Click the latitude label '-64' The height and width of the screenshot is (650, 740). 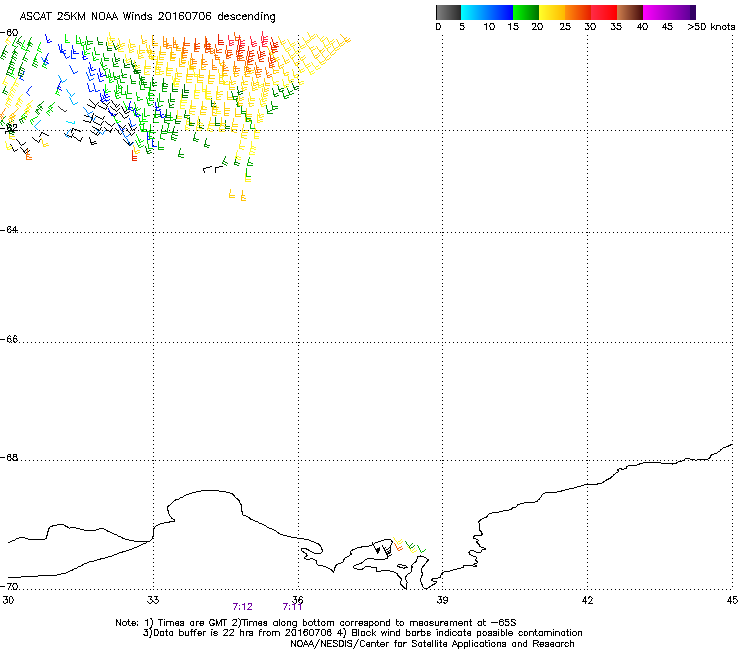(x=9, y=230)
